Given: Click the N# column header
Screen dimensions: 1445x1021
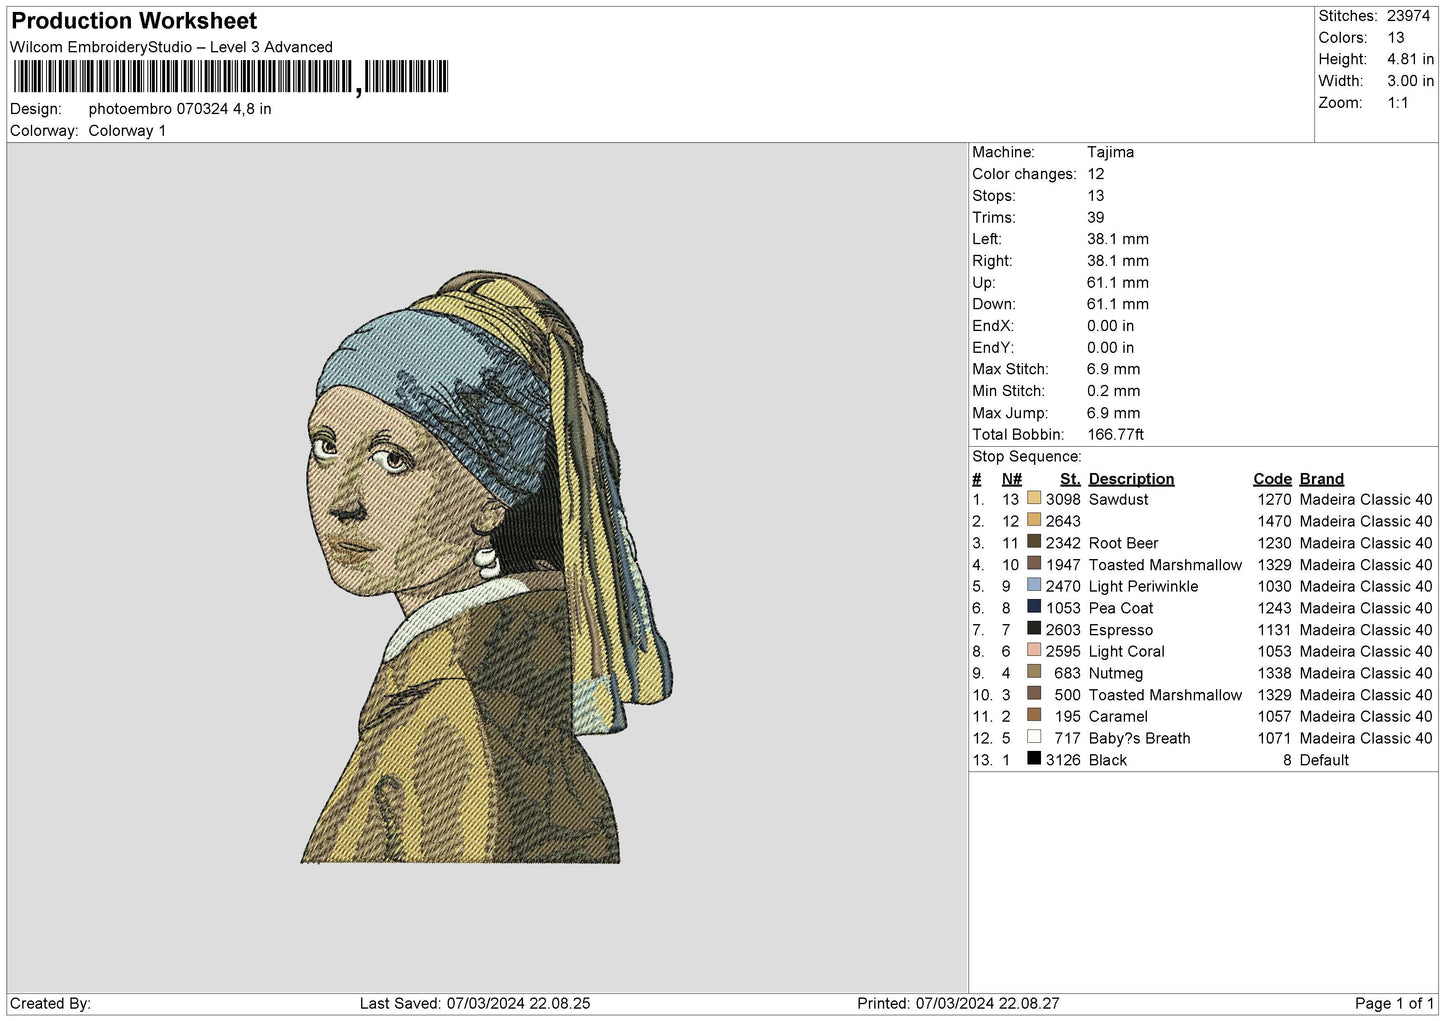Looking at the screenshot, I should [x=1011, y=479].
